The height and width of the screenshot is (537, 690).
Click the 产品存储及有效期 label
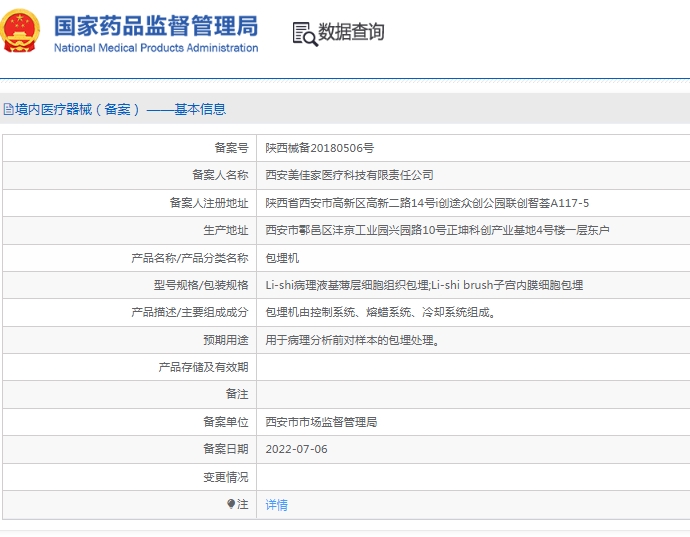pos(203,367)
